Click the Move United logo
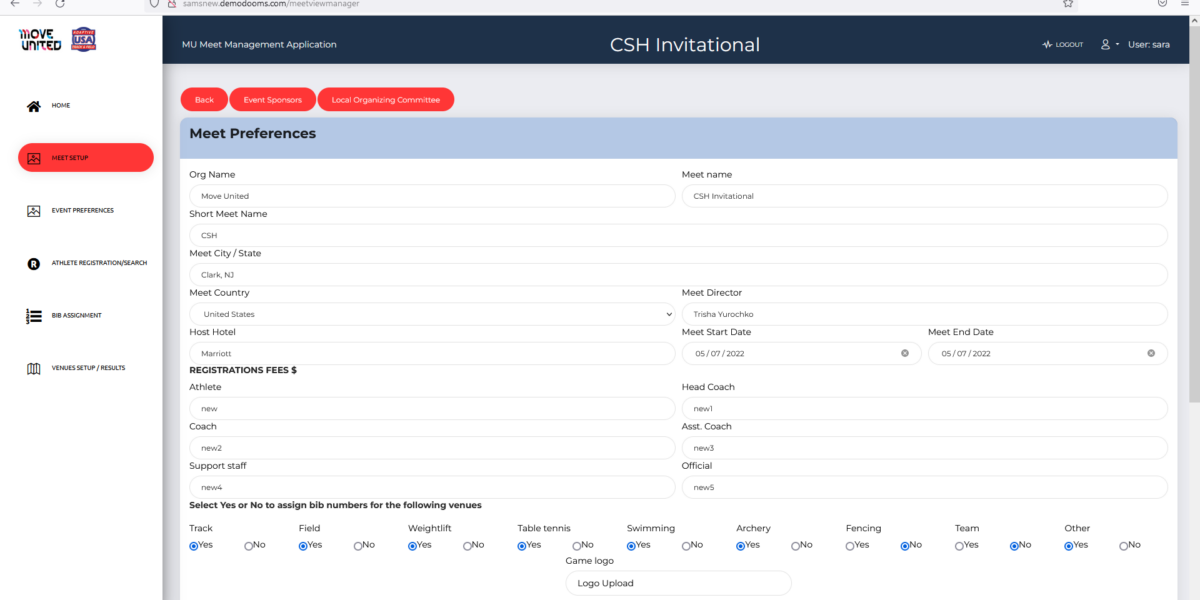Image resolution: width=1200 pixels, height=600 pixels. click(41, 40)
